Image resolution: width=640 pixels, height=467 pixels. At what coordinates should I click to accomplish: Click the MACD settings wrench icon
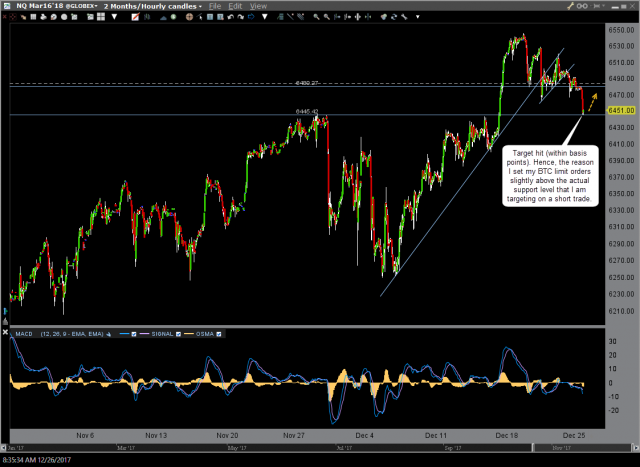[109, 334]
